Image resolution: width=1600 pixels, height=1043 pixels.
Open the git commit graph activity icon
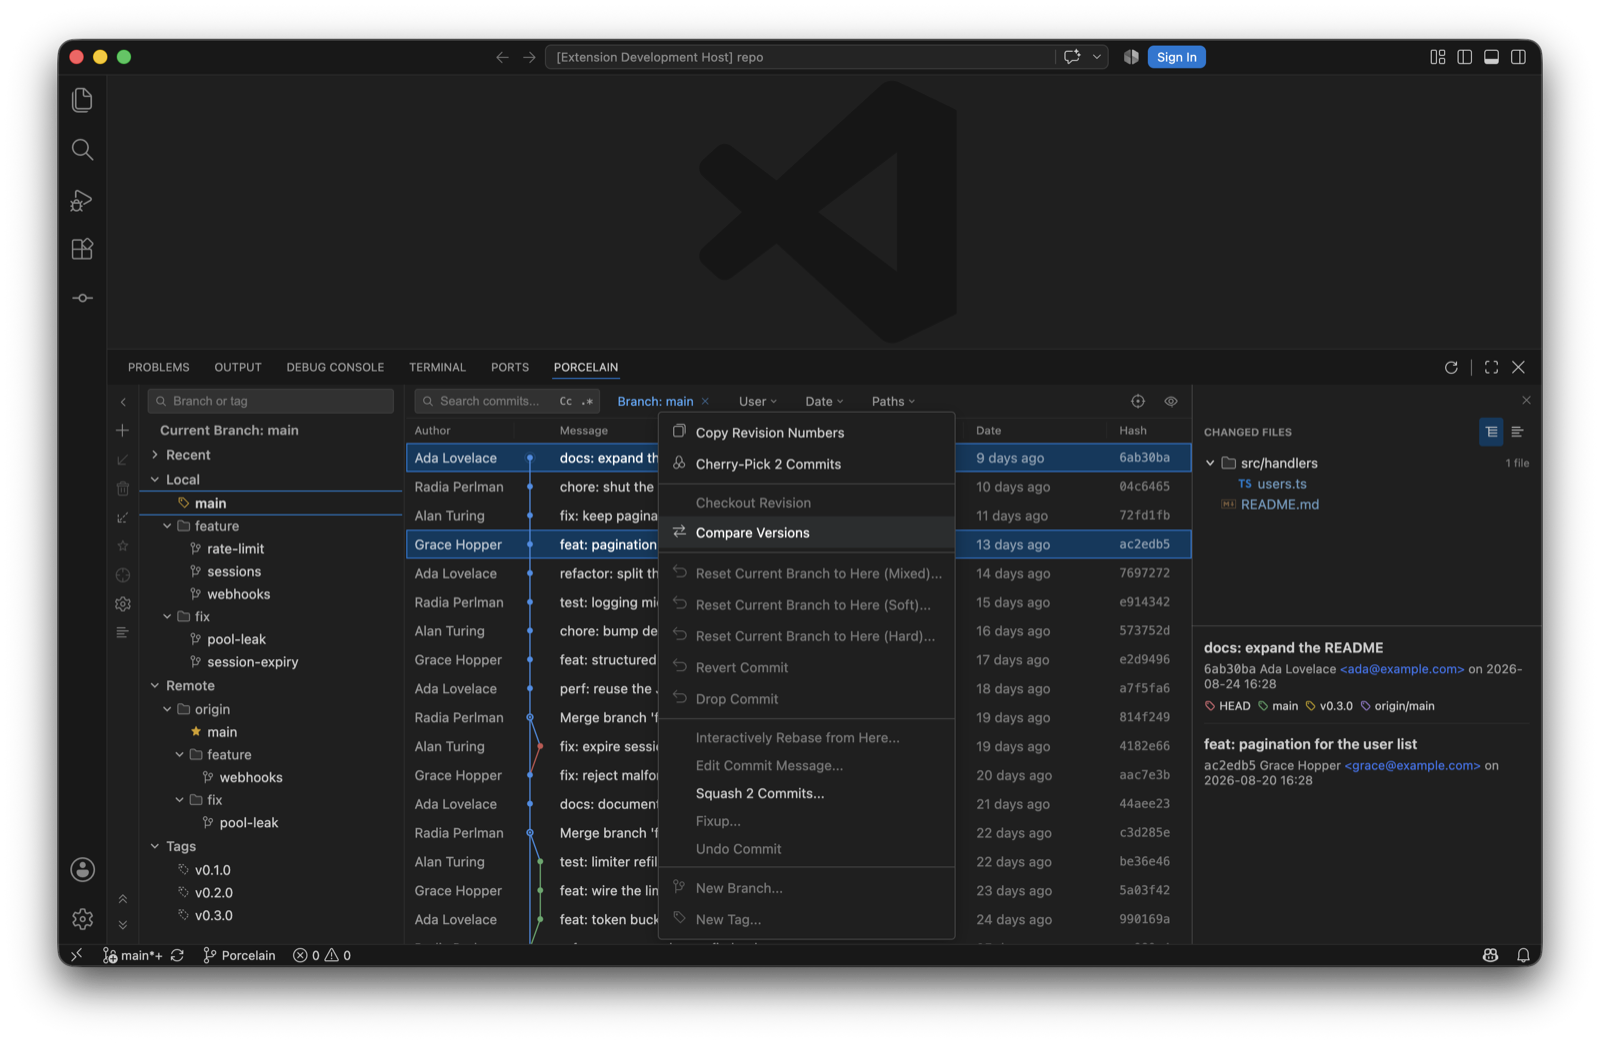click(x=82, y=298)
